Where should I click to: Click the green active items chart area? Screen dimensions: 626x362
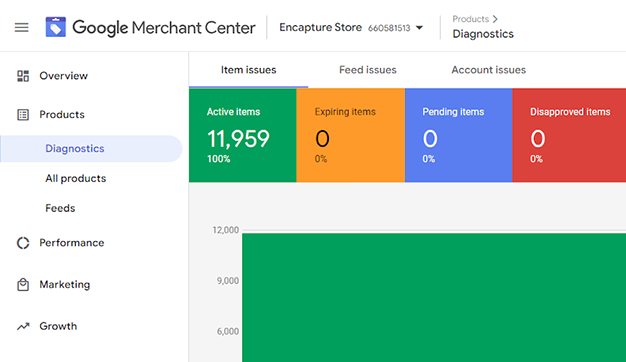pos(434,297)
